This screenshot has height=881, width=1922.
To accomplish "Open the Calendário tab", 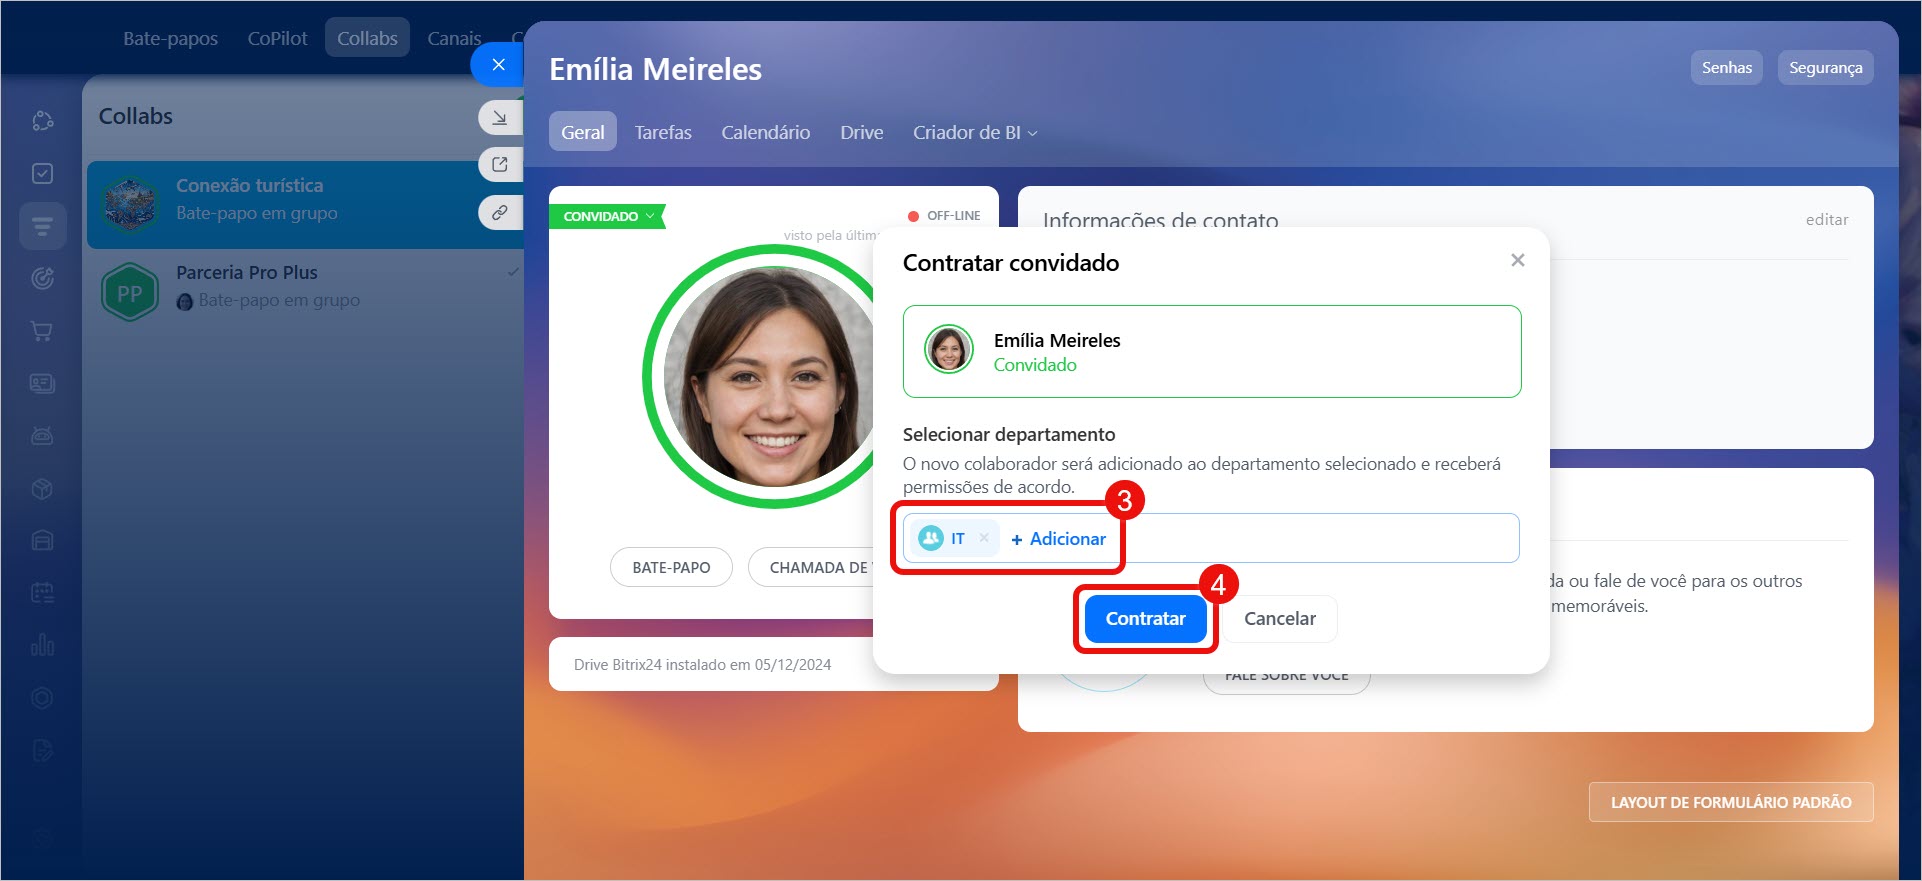I will coord(766,132).
